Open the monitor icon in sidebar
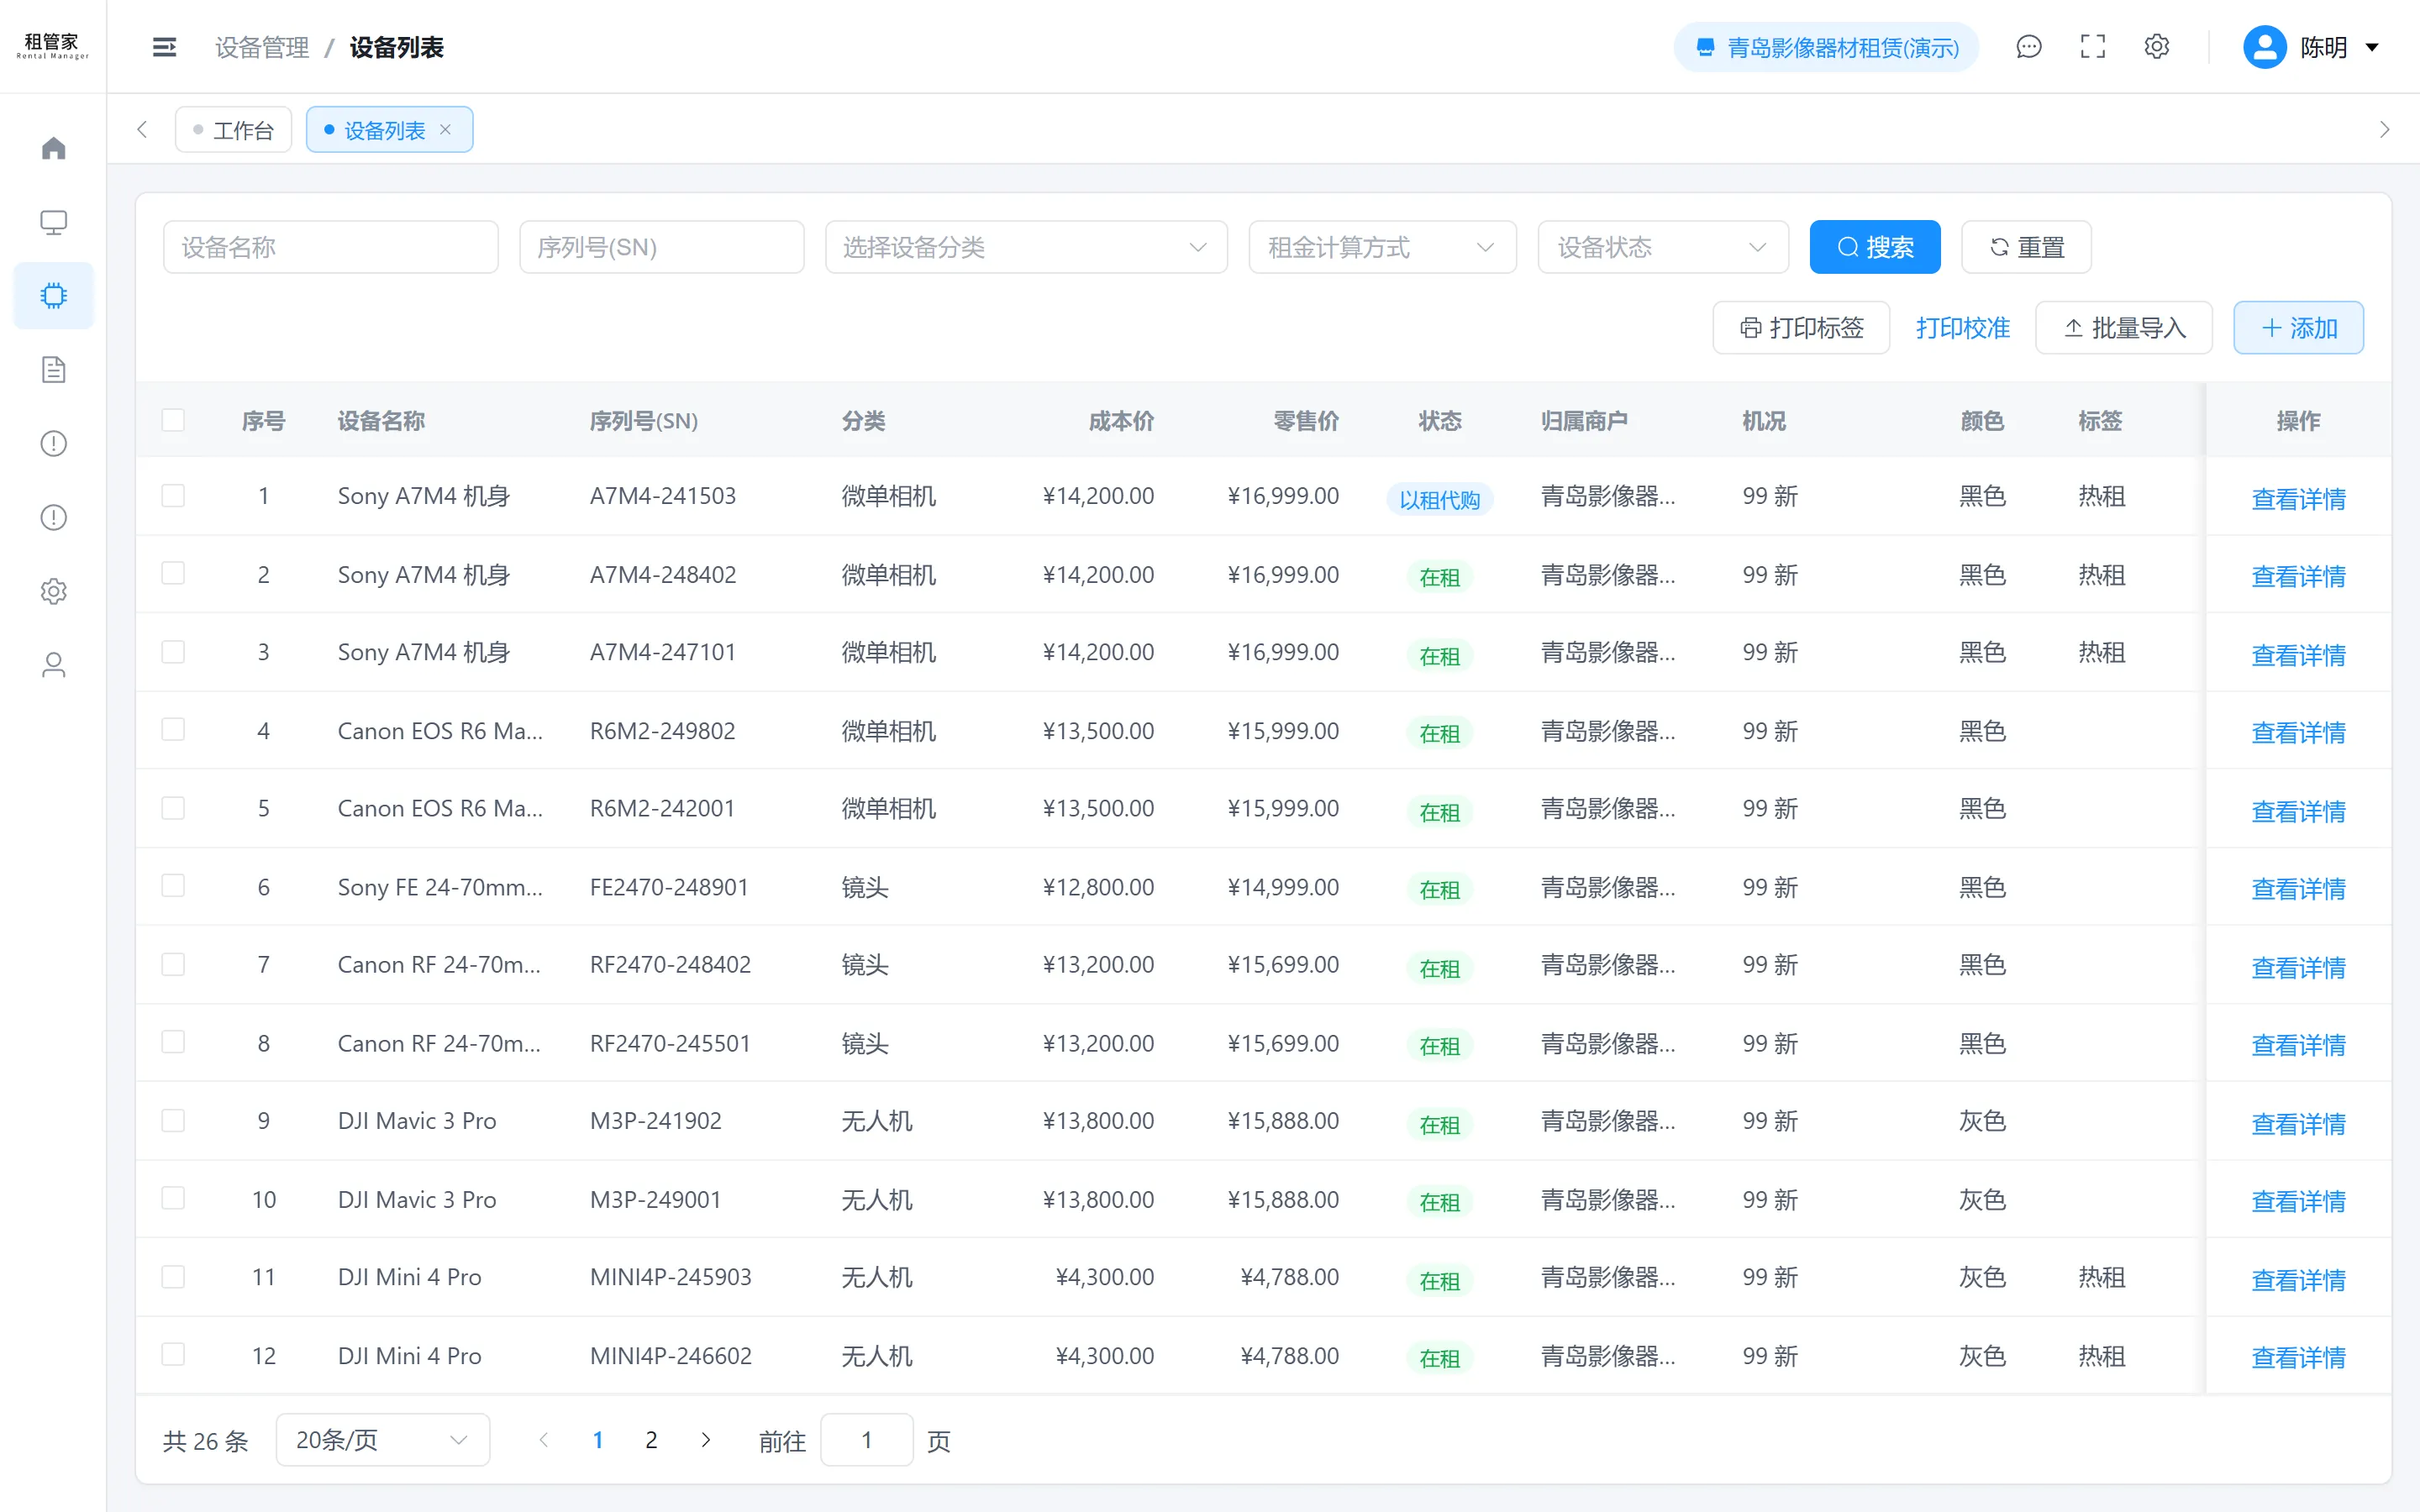 pos(54,222)
